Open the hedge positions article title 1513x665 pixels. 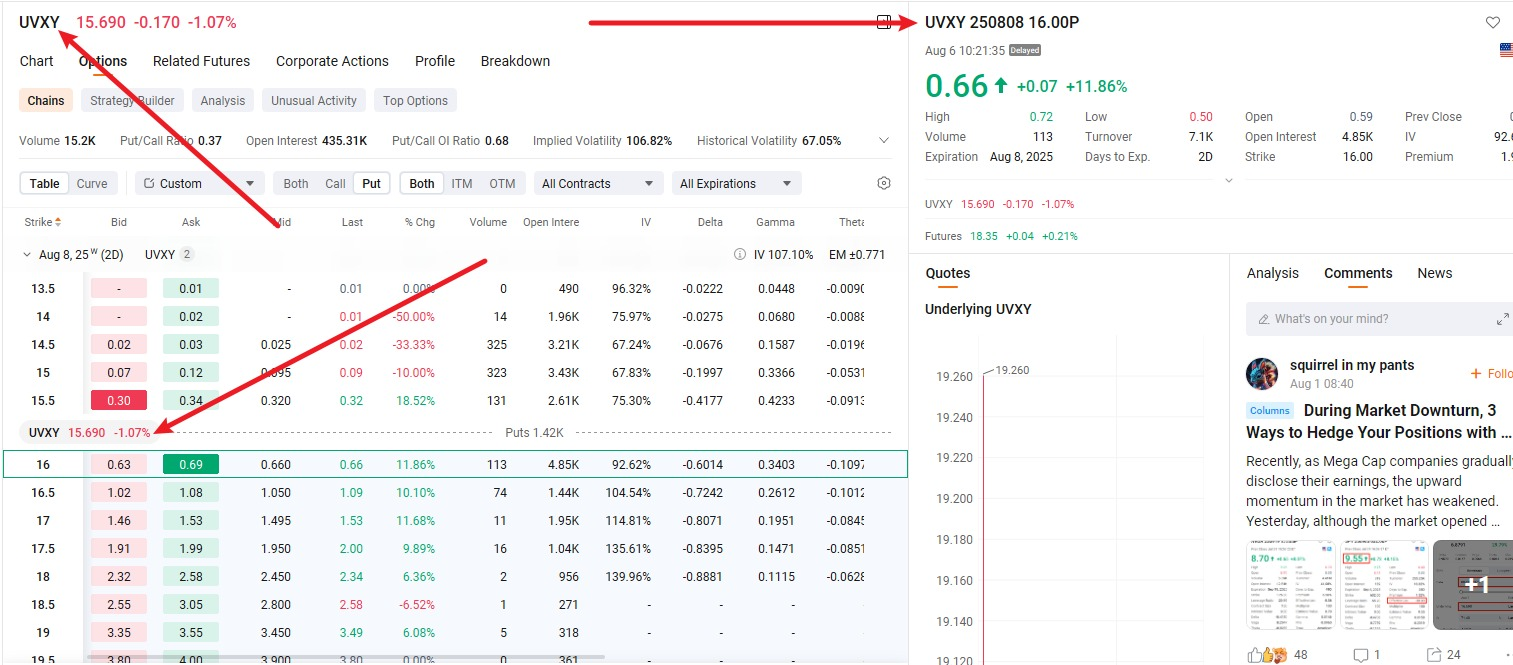(x=1378, y=421)
